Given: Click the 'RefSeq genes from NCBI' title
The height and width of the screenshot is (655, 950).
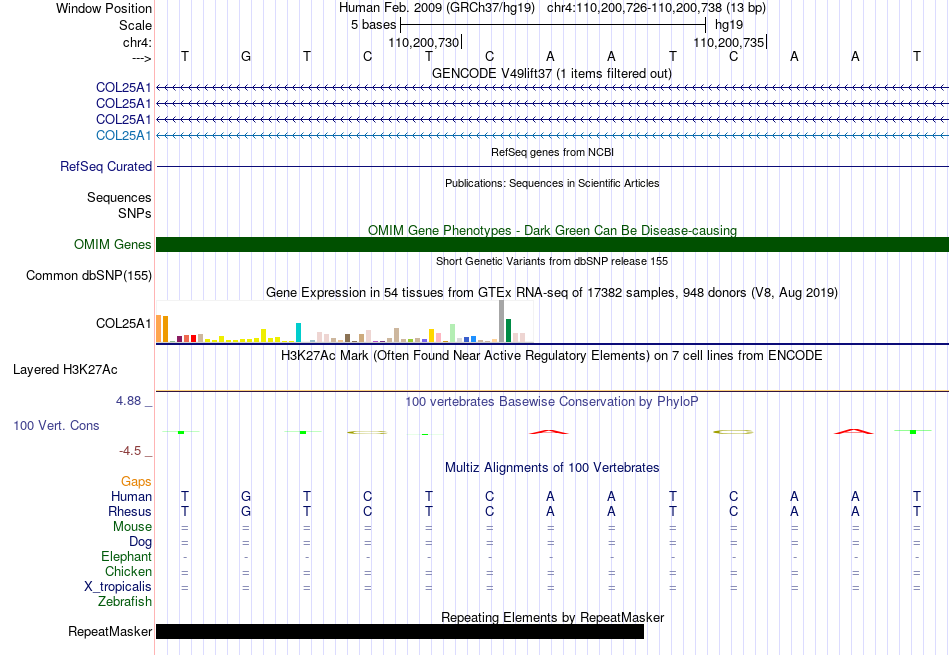Looking at the screenshot, I should click(552, 152).
